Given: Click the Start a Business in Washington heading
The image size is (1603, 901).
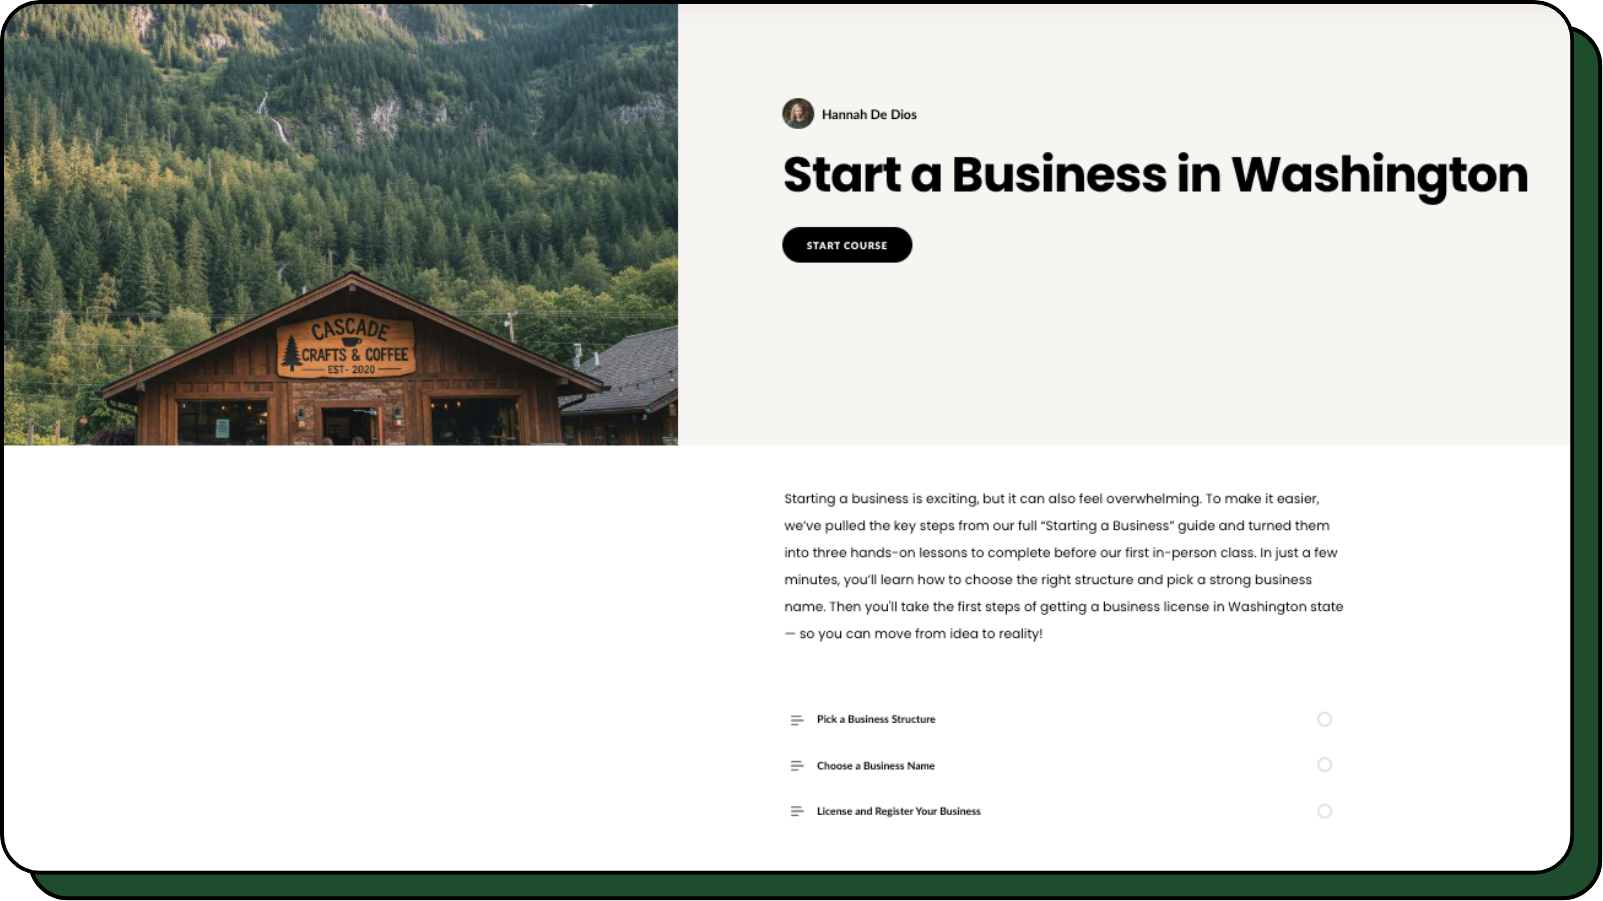Looking at the screenshot, I should 1155,175.
